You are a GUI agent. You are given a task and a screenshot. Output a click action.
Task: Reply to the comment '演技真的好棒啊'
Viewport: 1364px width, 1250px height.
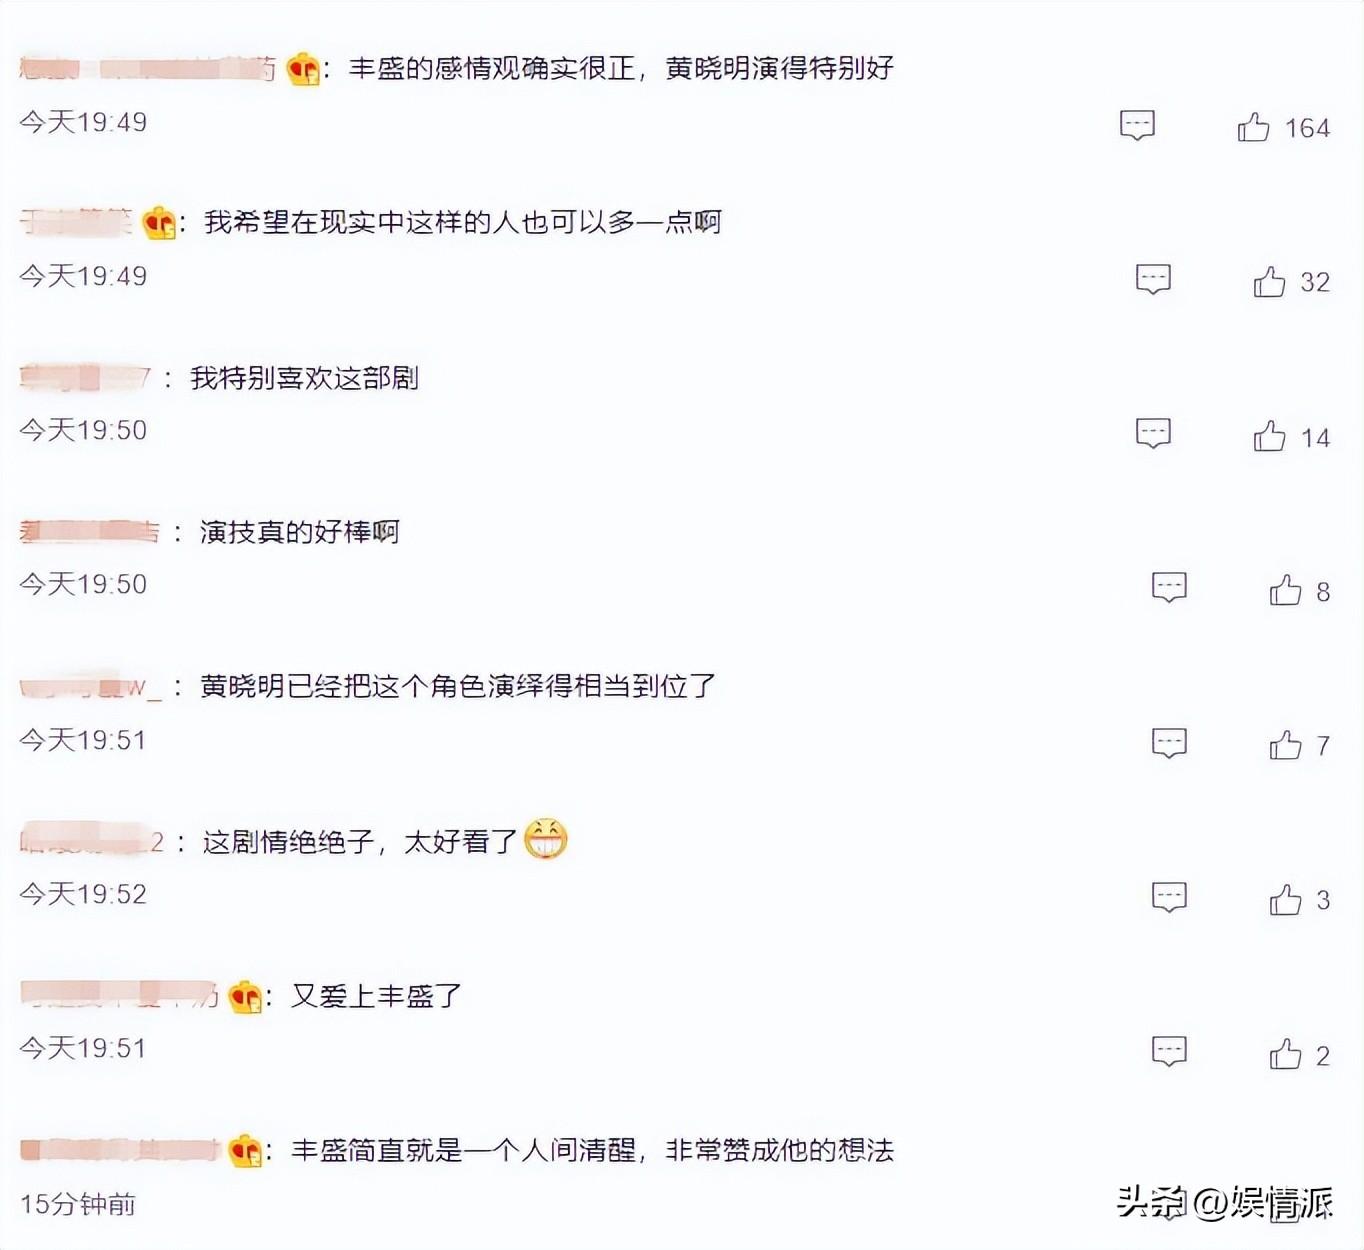click(1169, 587)
